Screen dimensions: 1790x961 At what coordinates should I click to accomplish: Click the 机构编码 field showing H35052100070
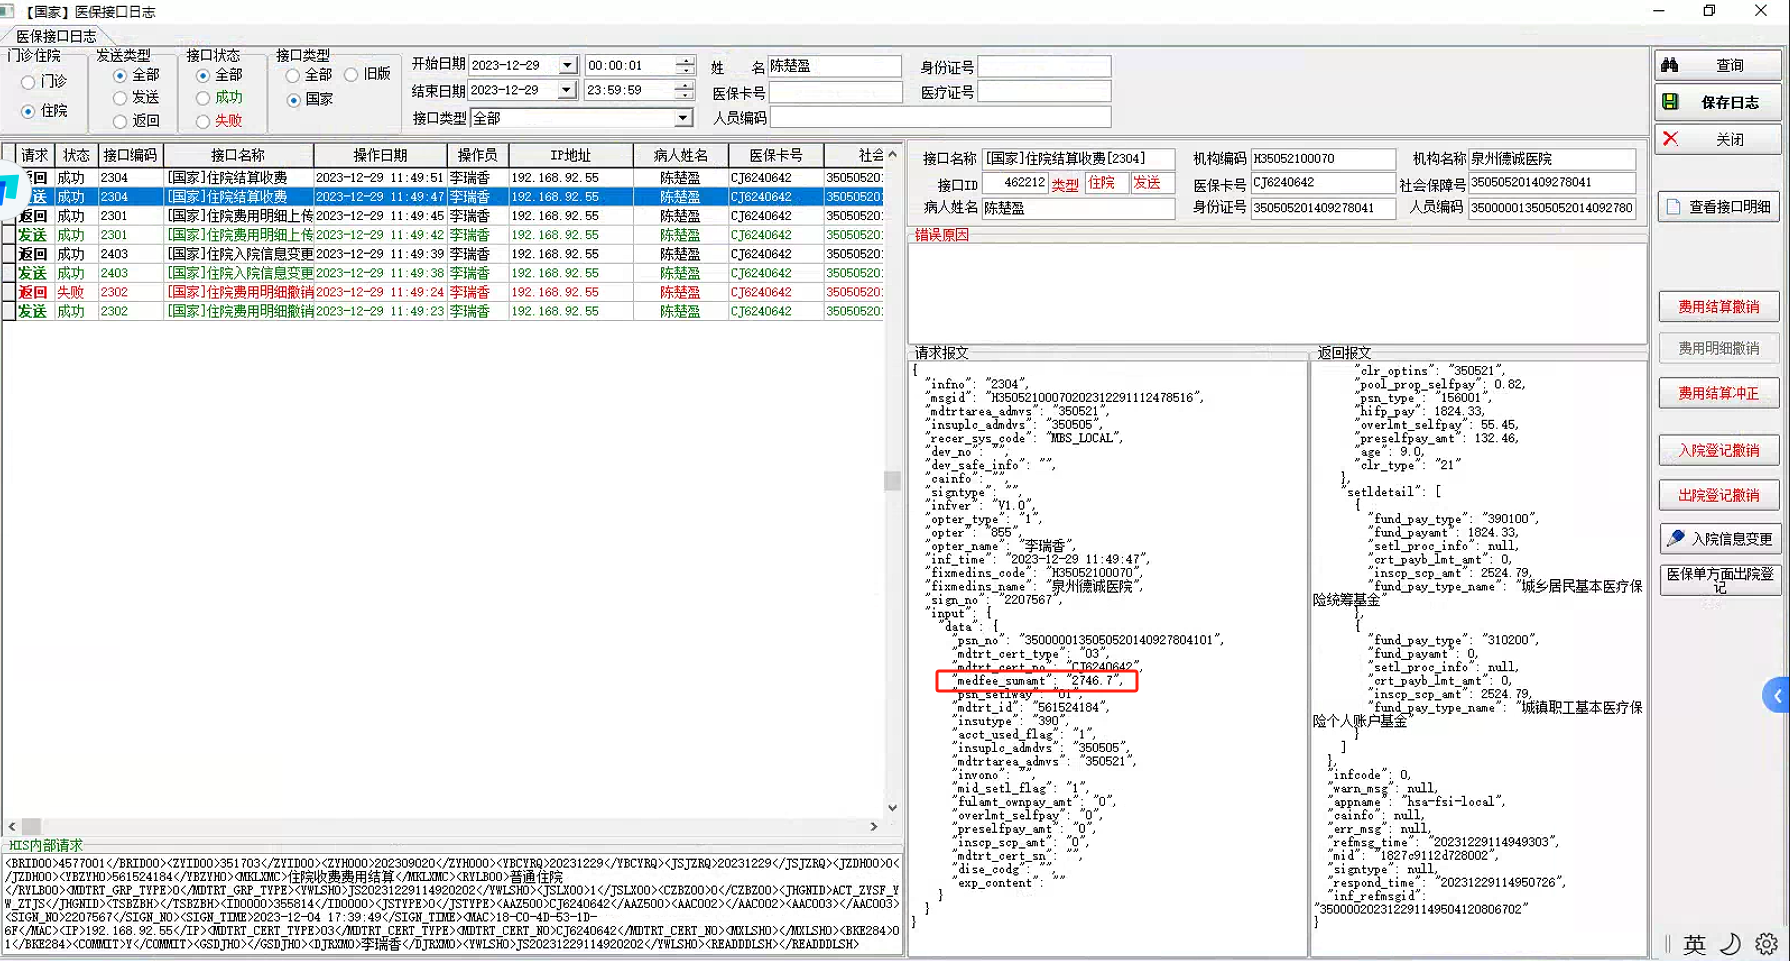click(x=1322, y=159)
